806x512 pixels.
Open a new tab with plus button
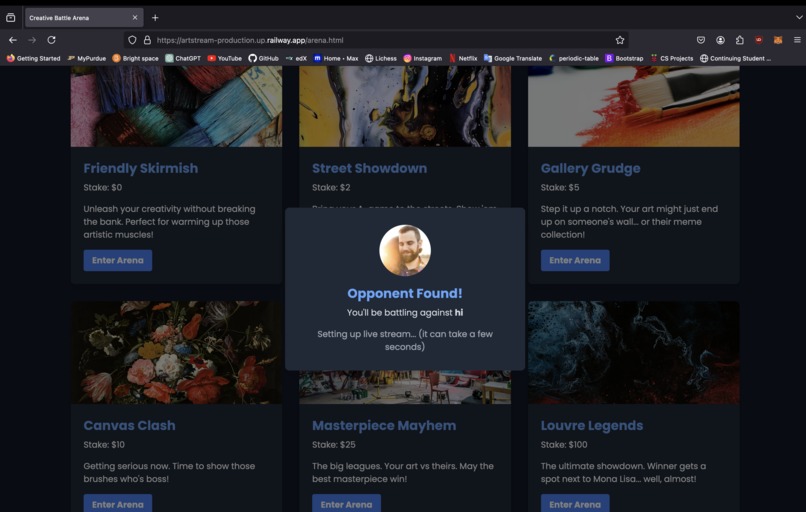click(155, 18)
